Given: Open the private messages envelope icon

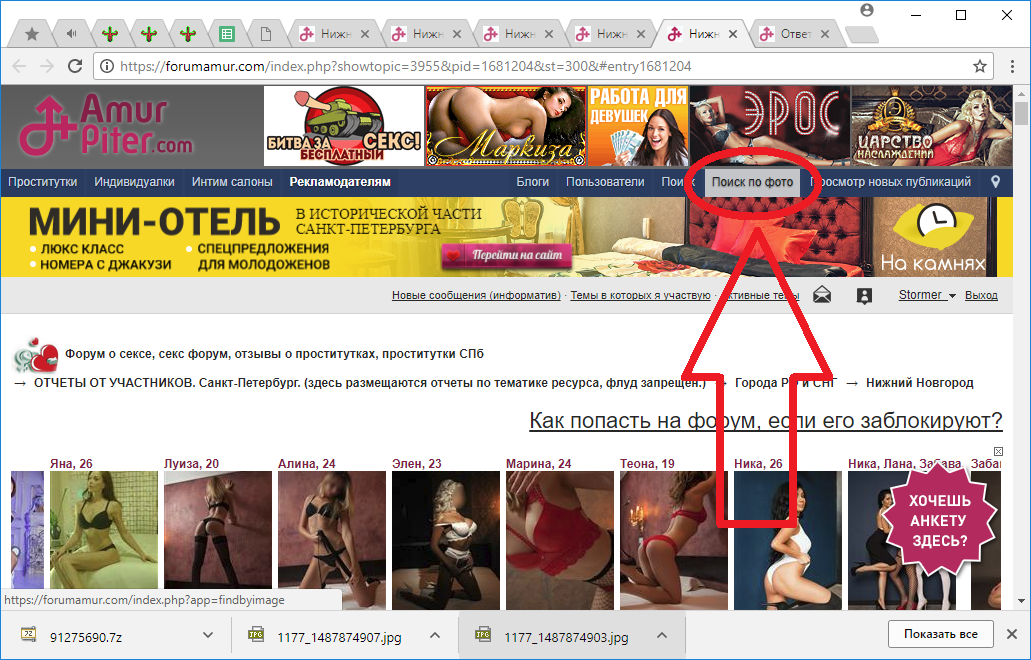Looking at the screenshot, I should (x=822, y=295).
